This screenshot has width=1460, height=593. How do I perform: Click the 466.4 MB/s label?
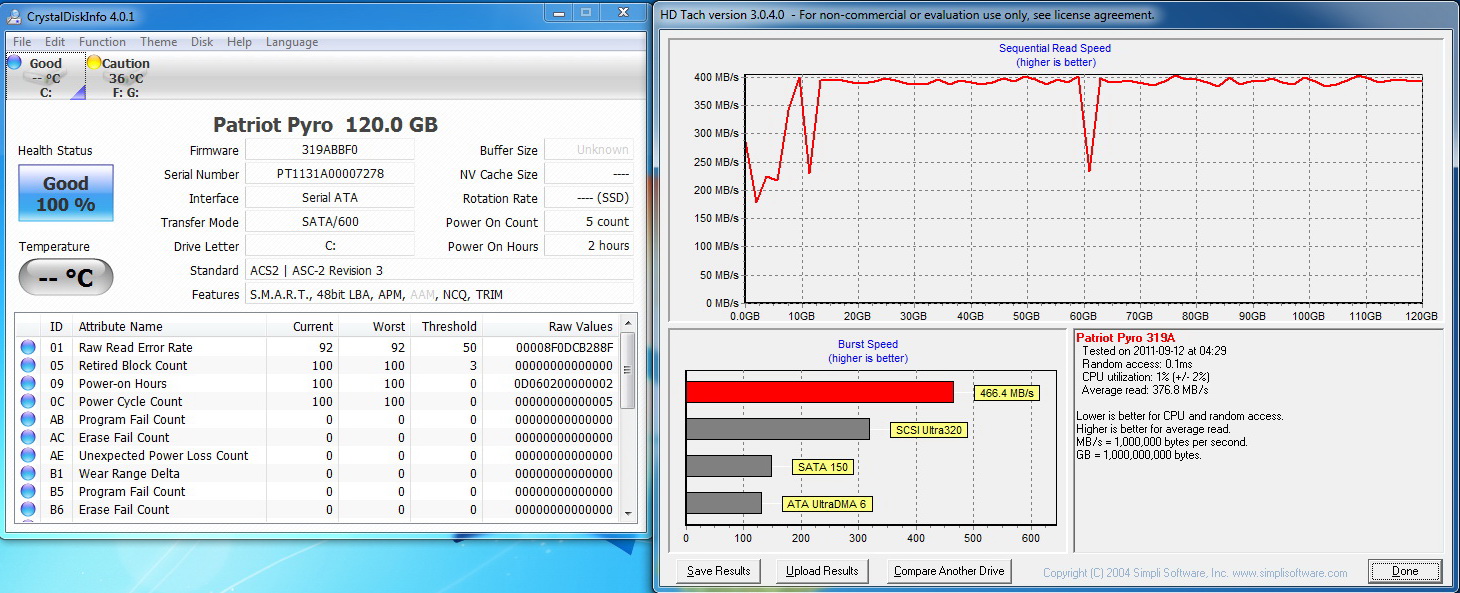(1006, 394)
